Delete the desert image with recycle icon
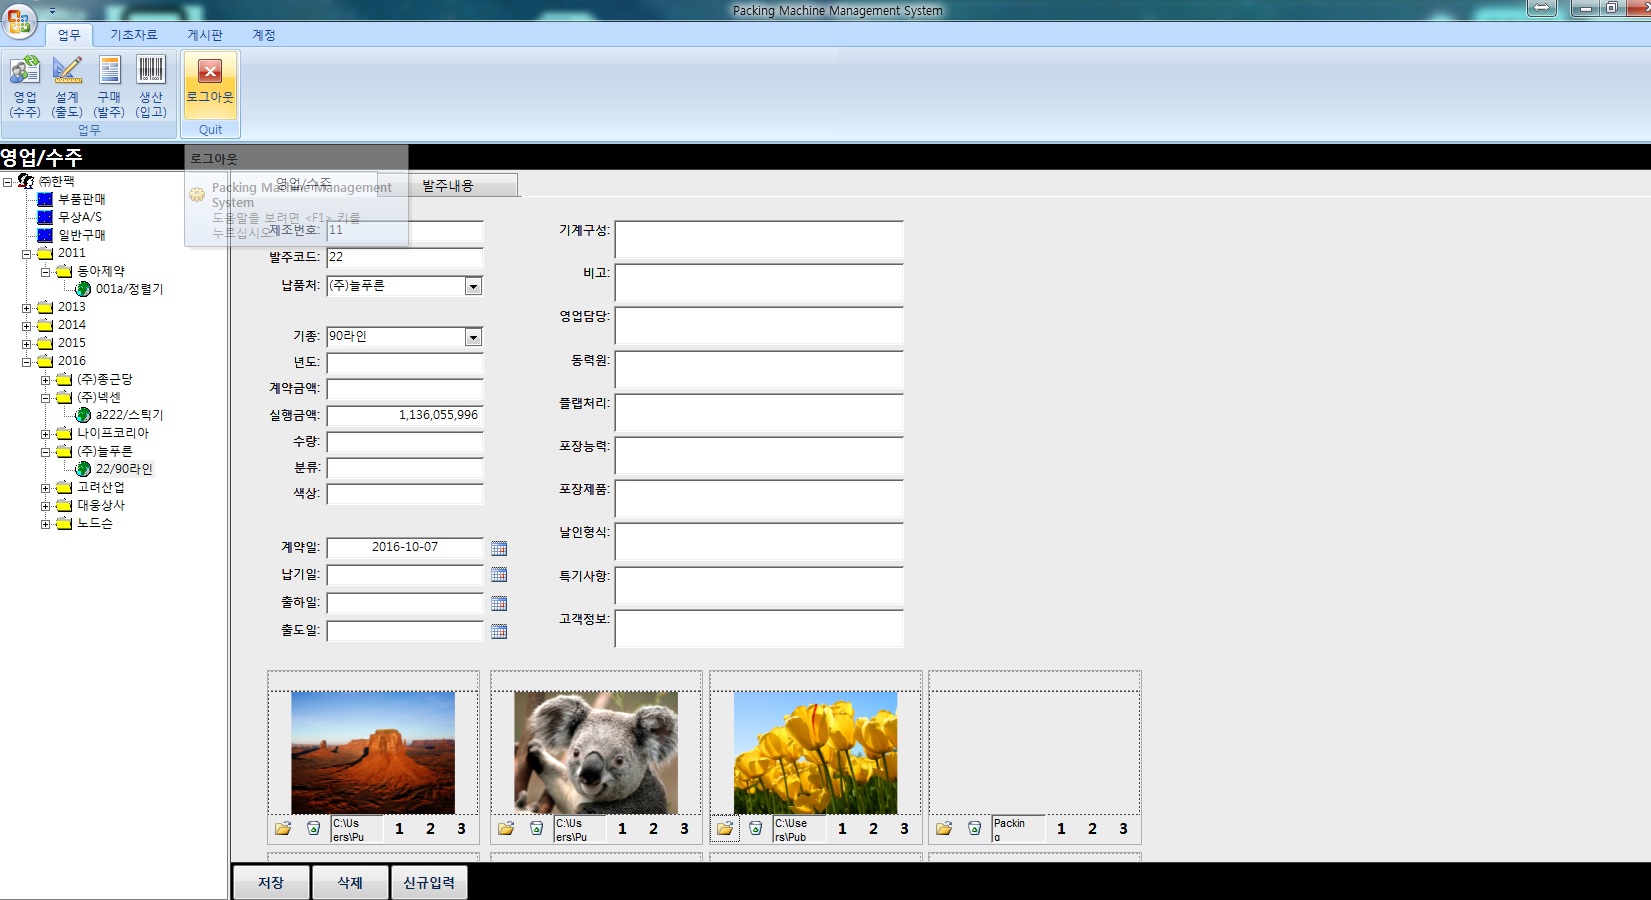 coord(314,829)
